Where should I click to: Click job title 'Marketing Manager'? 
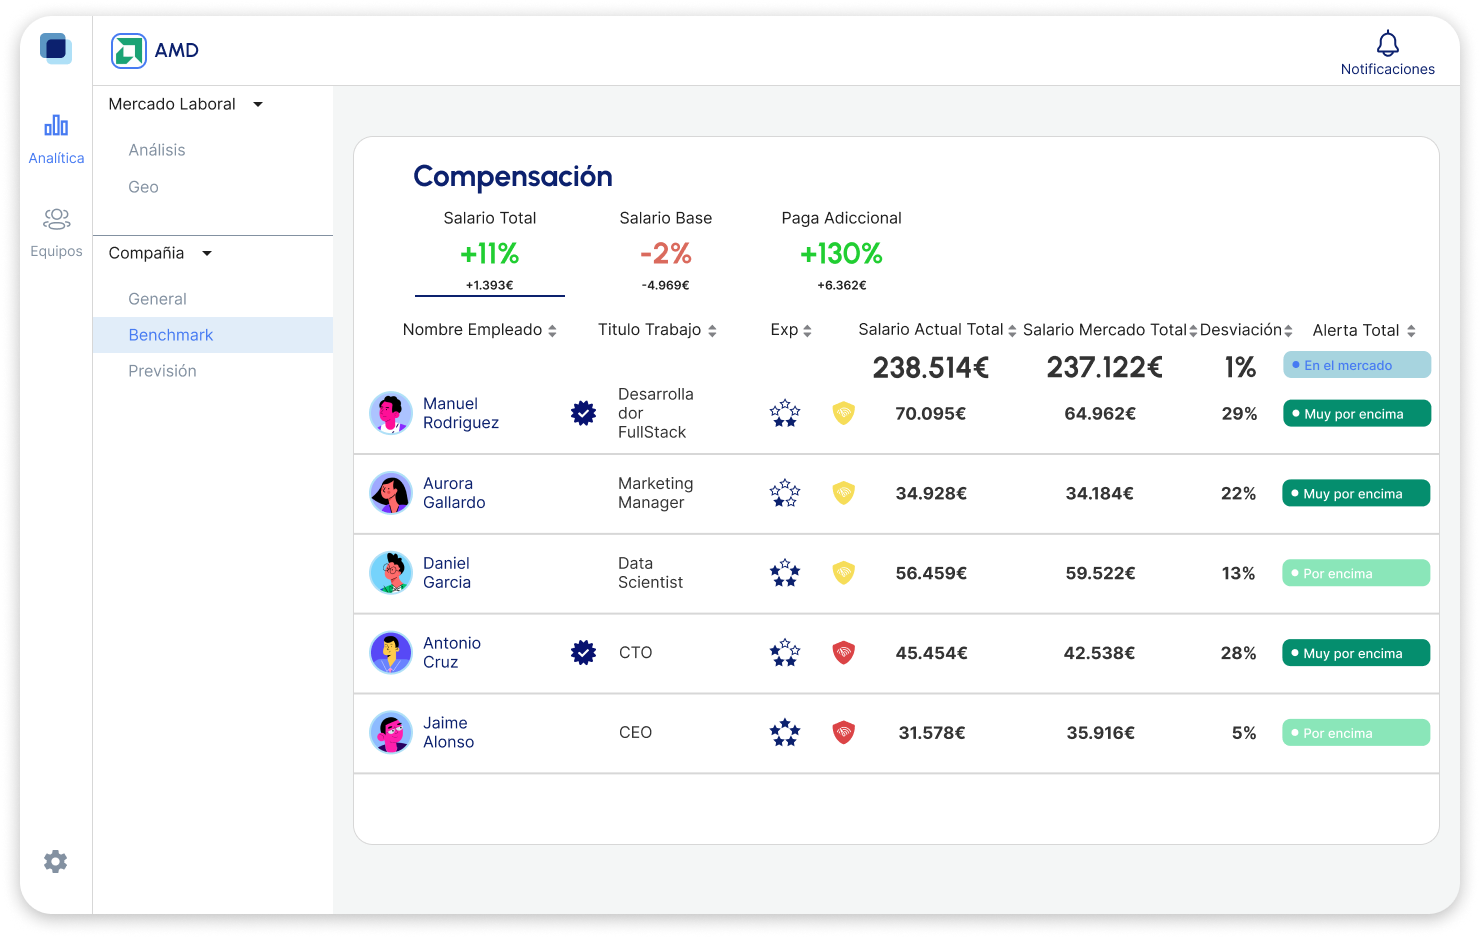(x=656, y=493)
